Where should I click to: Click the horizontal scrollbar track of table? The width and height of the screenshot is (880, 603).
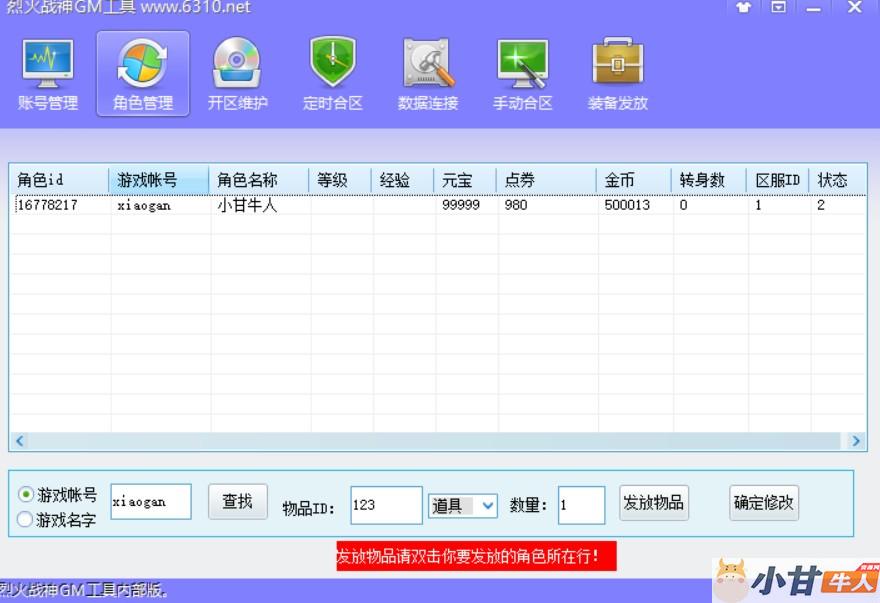pyautogui.click(x=435, y=441)
